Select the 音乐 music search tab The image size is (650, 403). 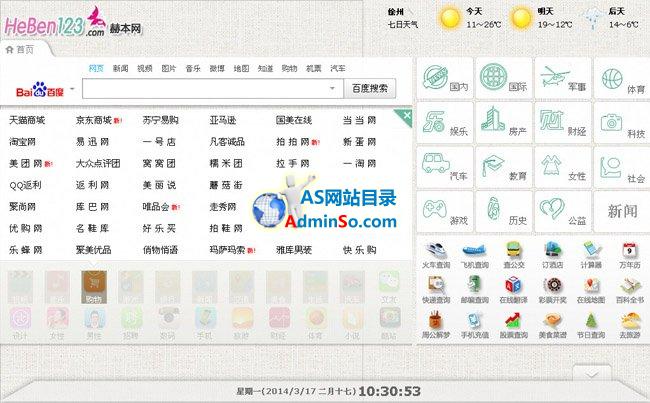[193, 68]
